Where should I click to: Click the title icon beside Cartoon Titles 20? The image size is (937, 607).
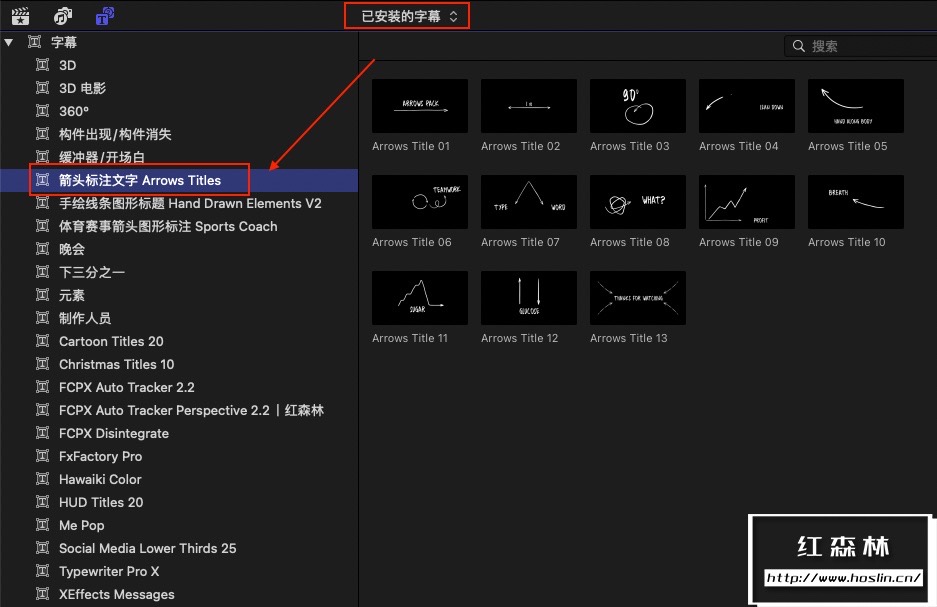[x=42, y=341]
